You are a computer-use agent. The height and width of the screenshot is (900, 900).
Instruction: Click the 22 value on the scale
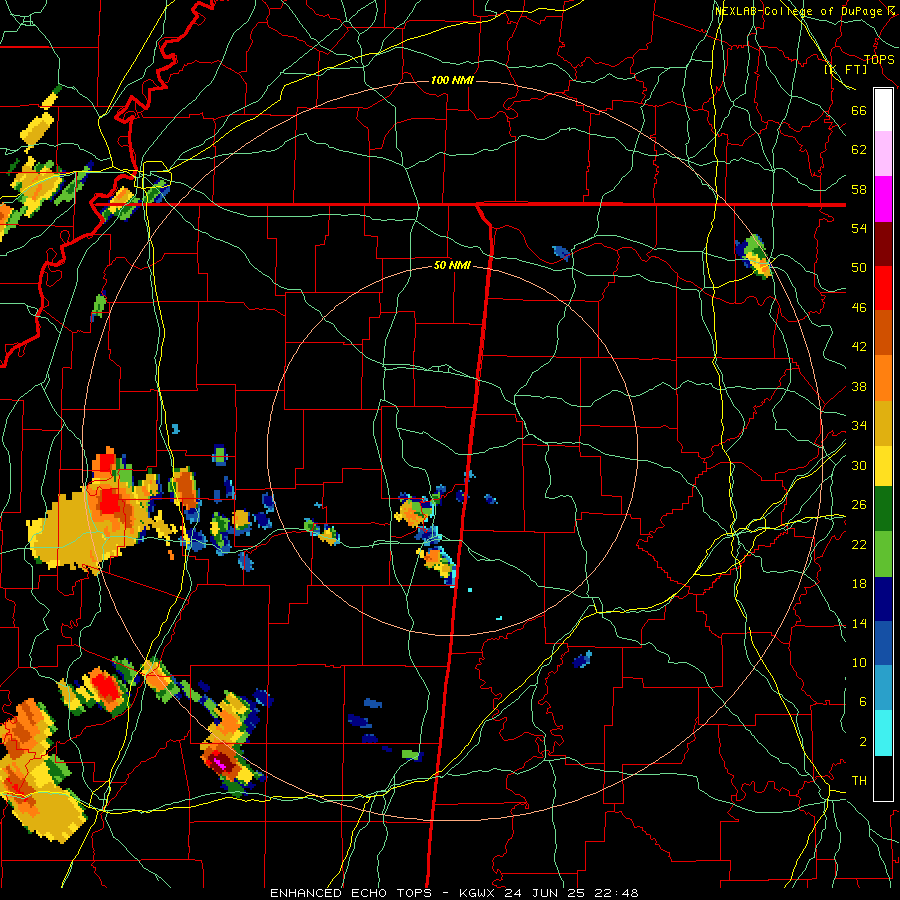point(859,544)
